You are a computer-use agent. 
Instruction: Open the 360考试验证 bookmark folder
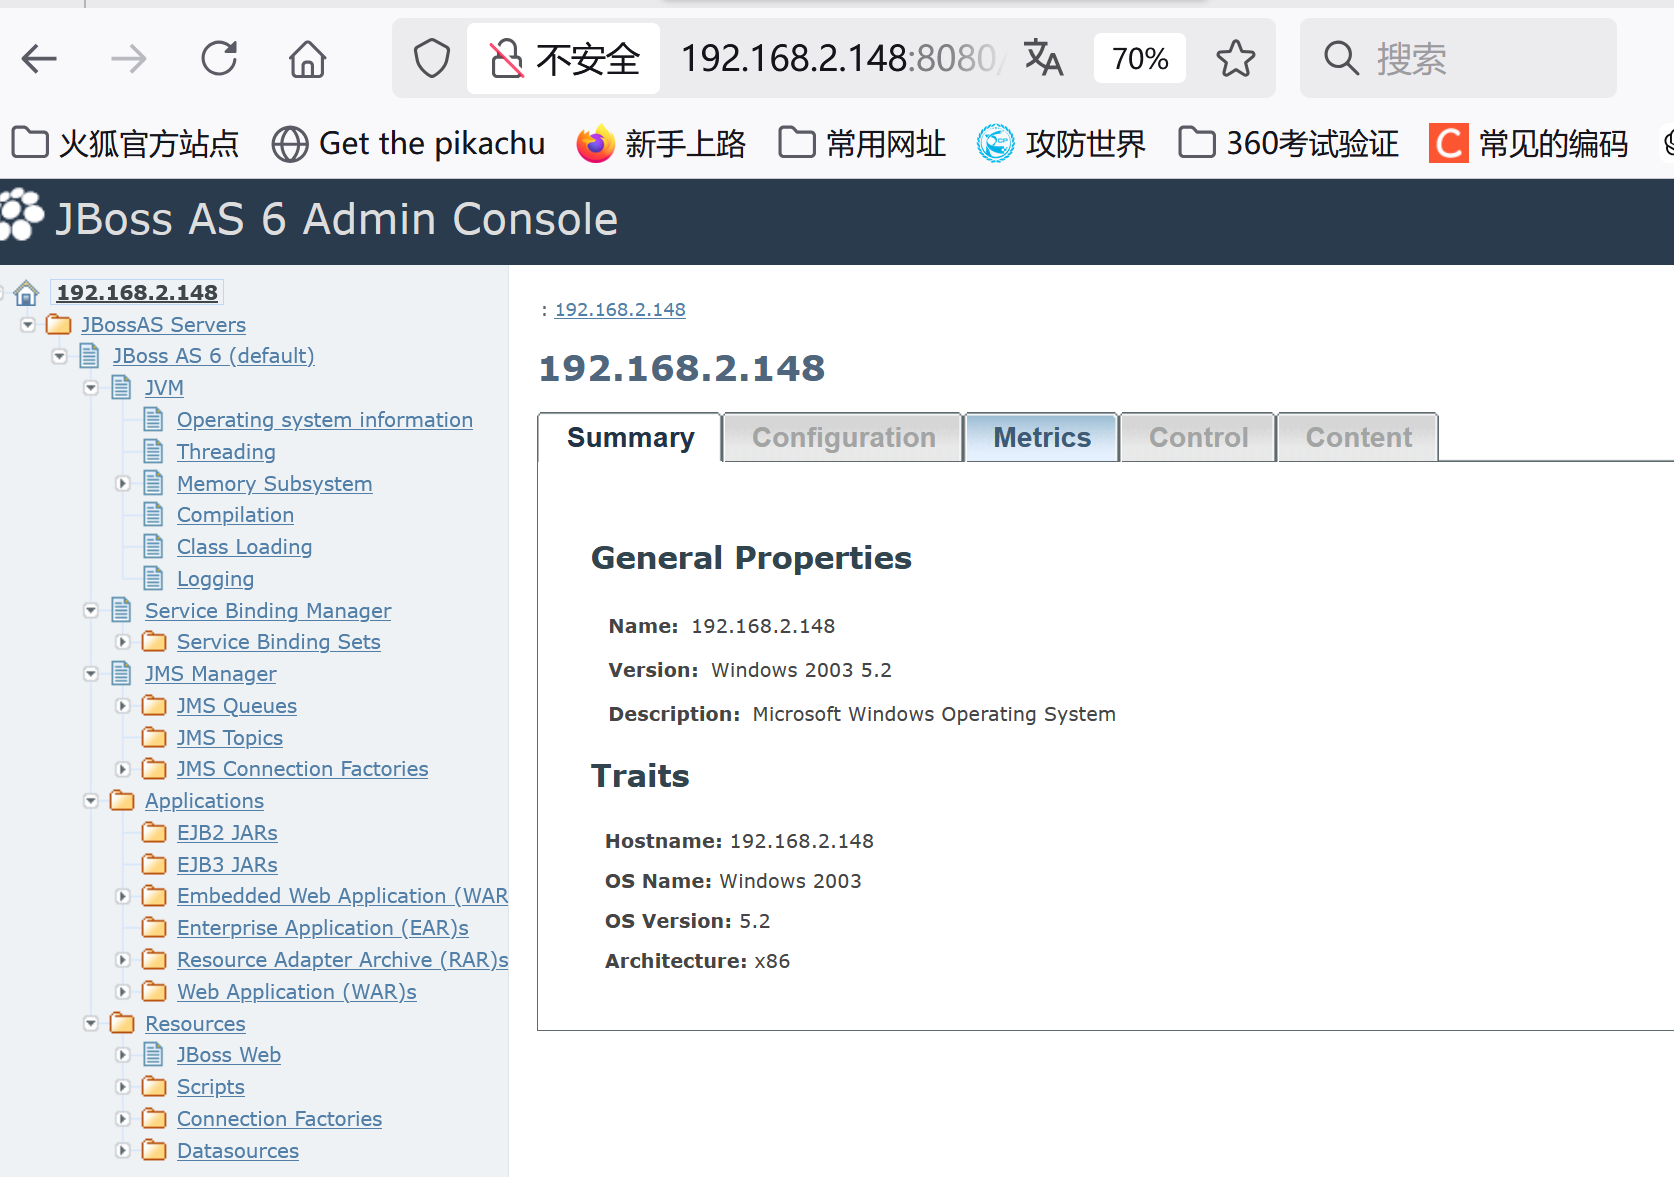pyautogui.click(x=1288, y=144)
